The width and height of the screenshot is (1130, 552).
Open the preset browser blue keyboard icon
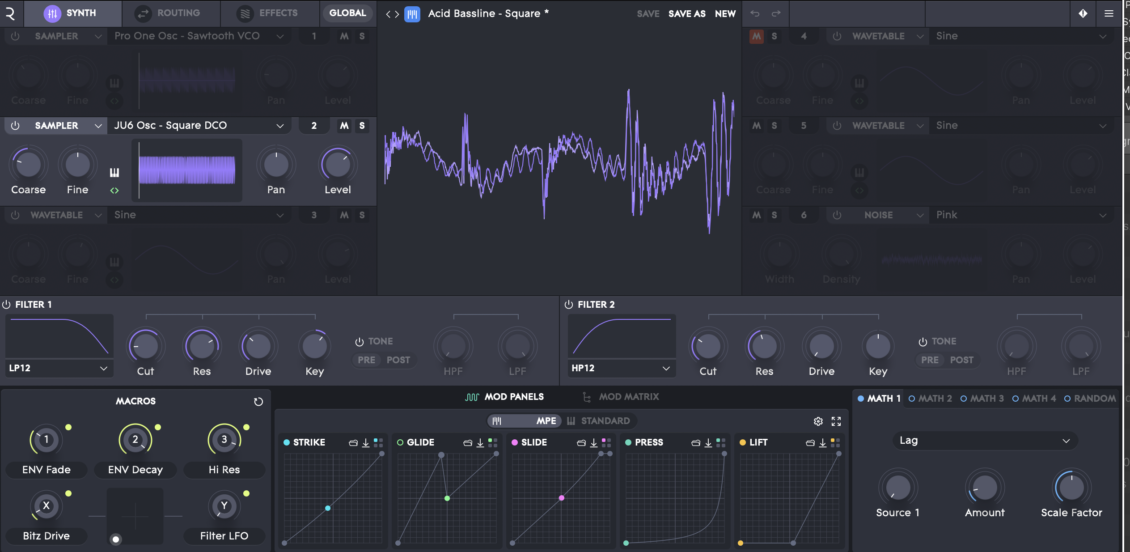[x=412, y=14]
